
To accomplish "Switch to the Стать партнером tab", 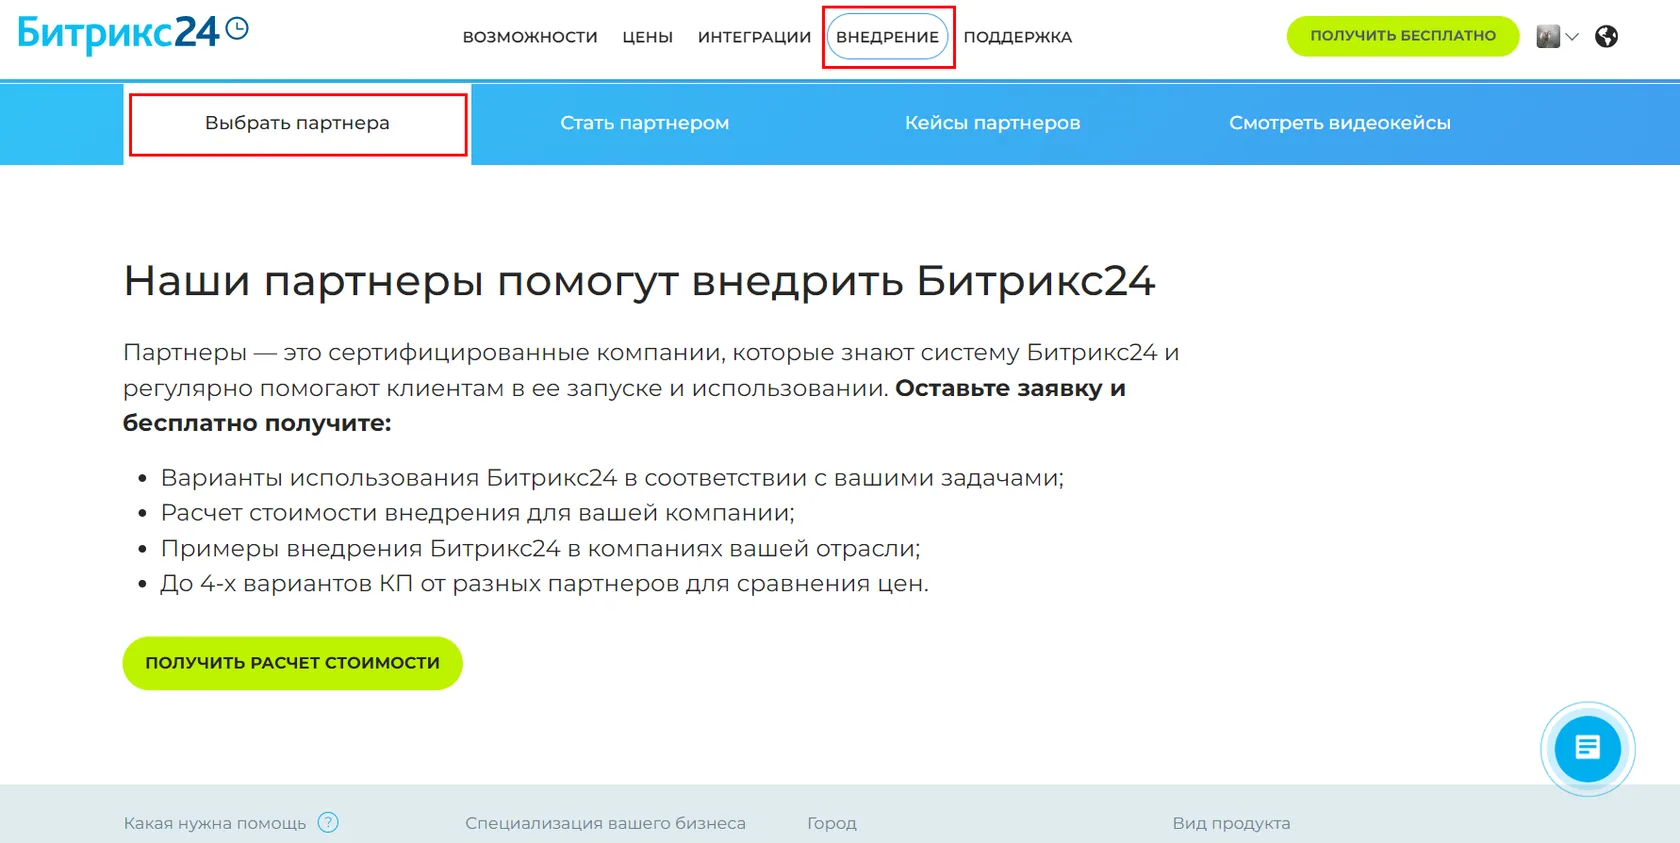I will pyautogui.click(x=644, y=123).
